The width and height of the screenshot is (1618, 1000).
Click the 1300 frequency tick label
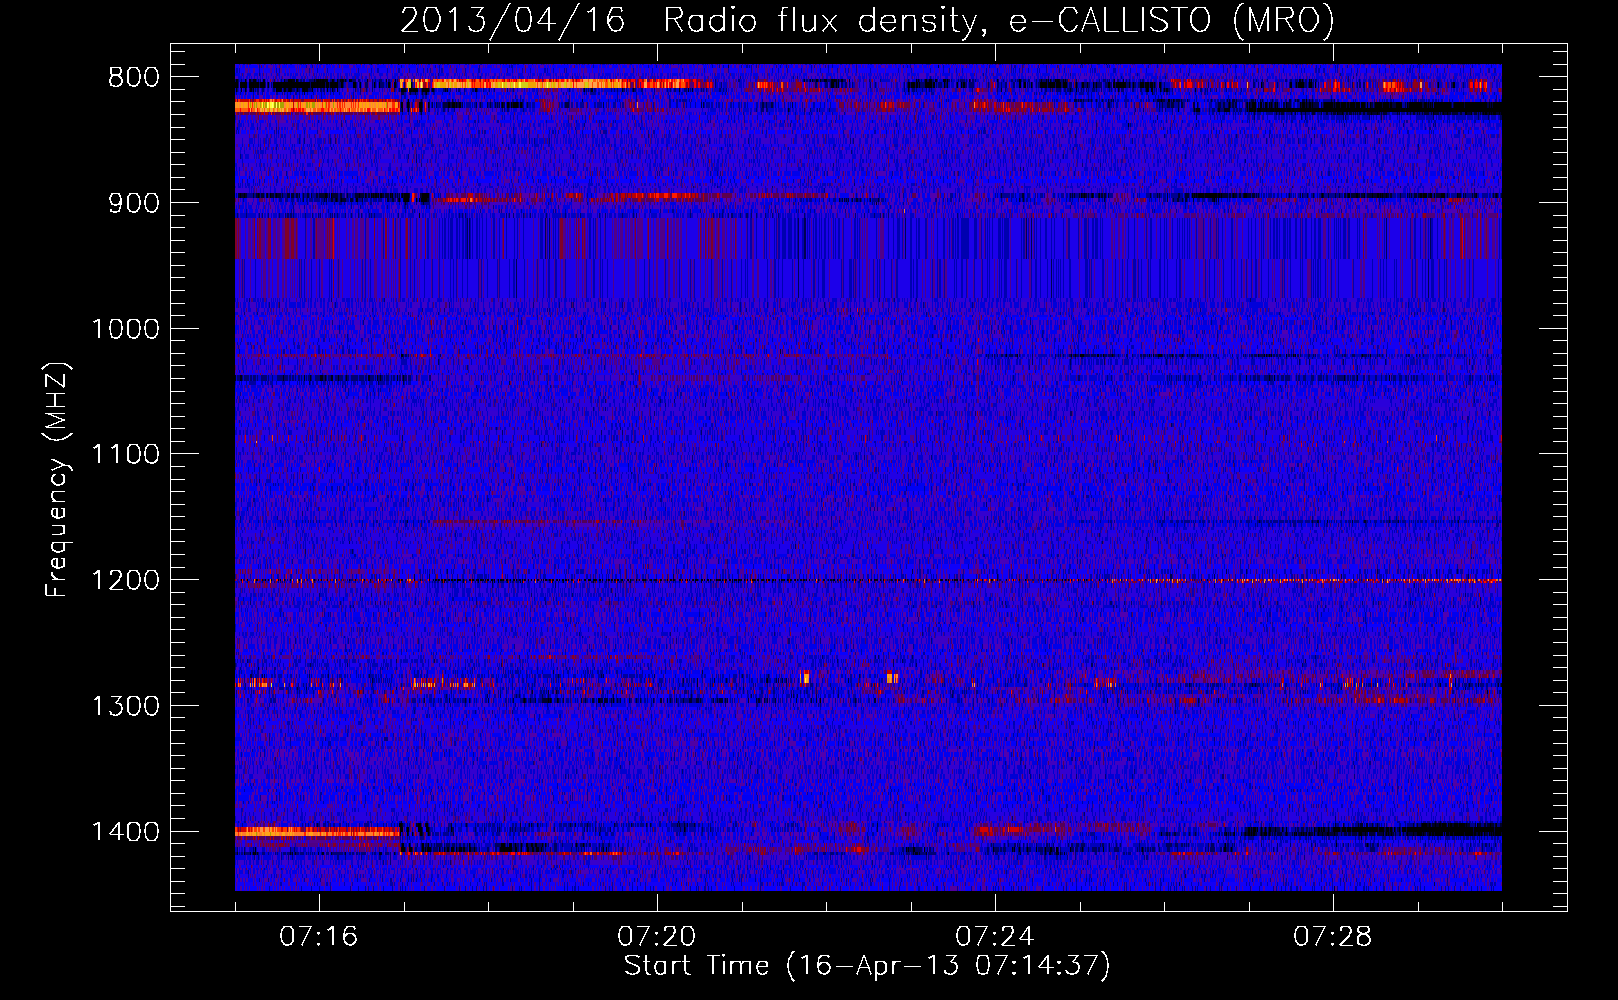[125, 706]
